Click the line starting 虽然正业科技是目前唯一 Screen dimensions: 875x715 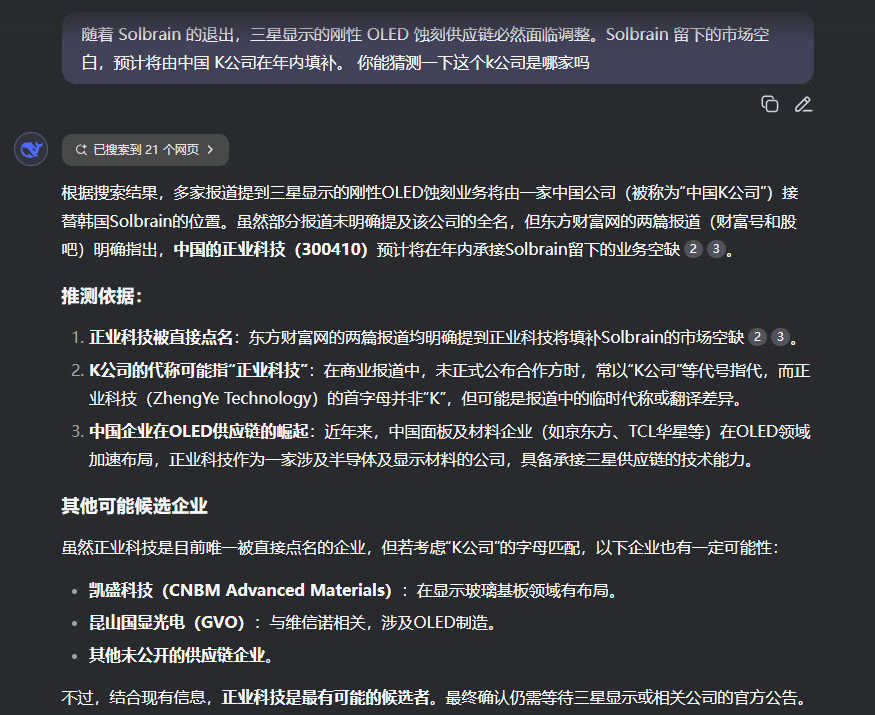420,548
